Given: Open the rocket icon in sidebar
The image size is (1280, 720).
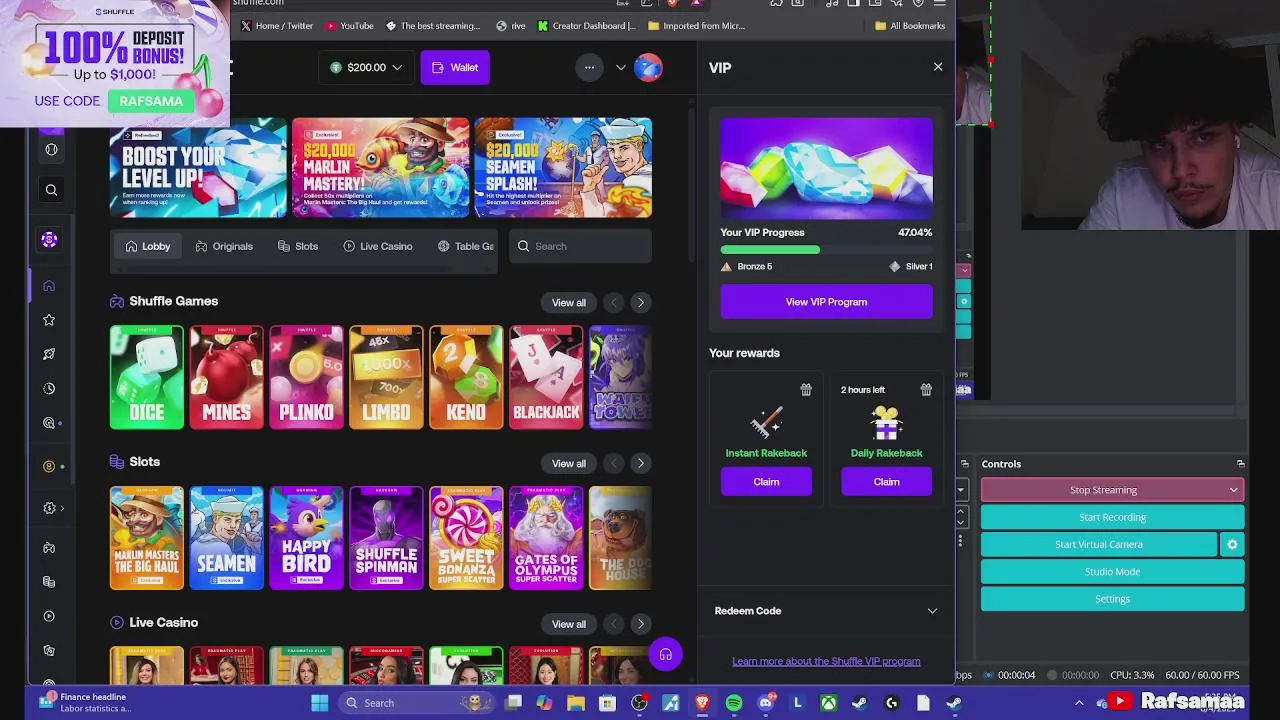Looking at the screenshot, I should pyautogui.click(x=49, y=354).
